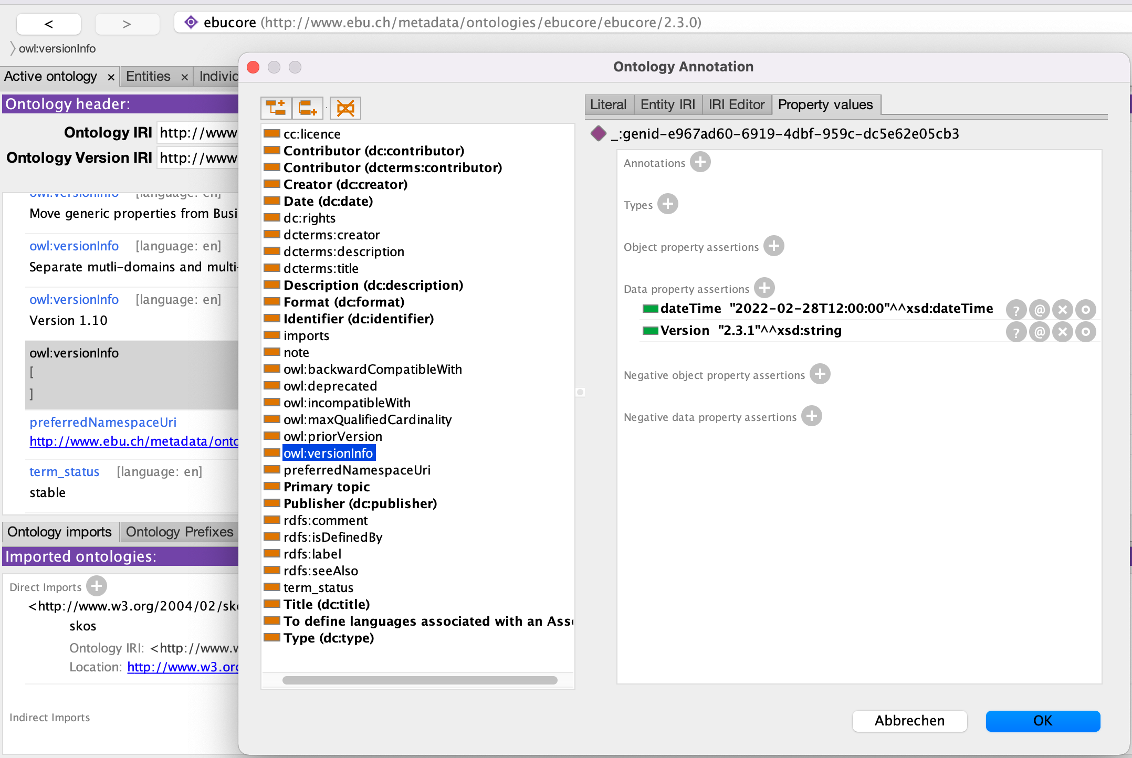Click purple diamond individual icon
1132x758 pixels.
tap(598, 134)
